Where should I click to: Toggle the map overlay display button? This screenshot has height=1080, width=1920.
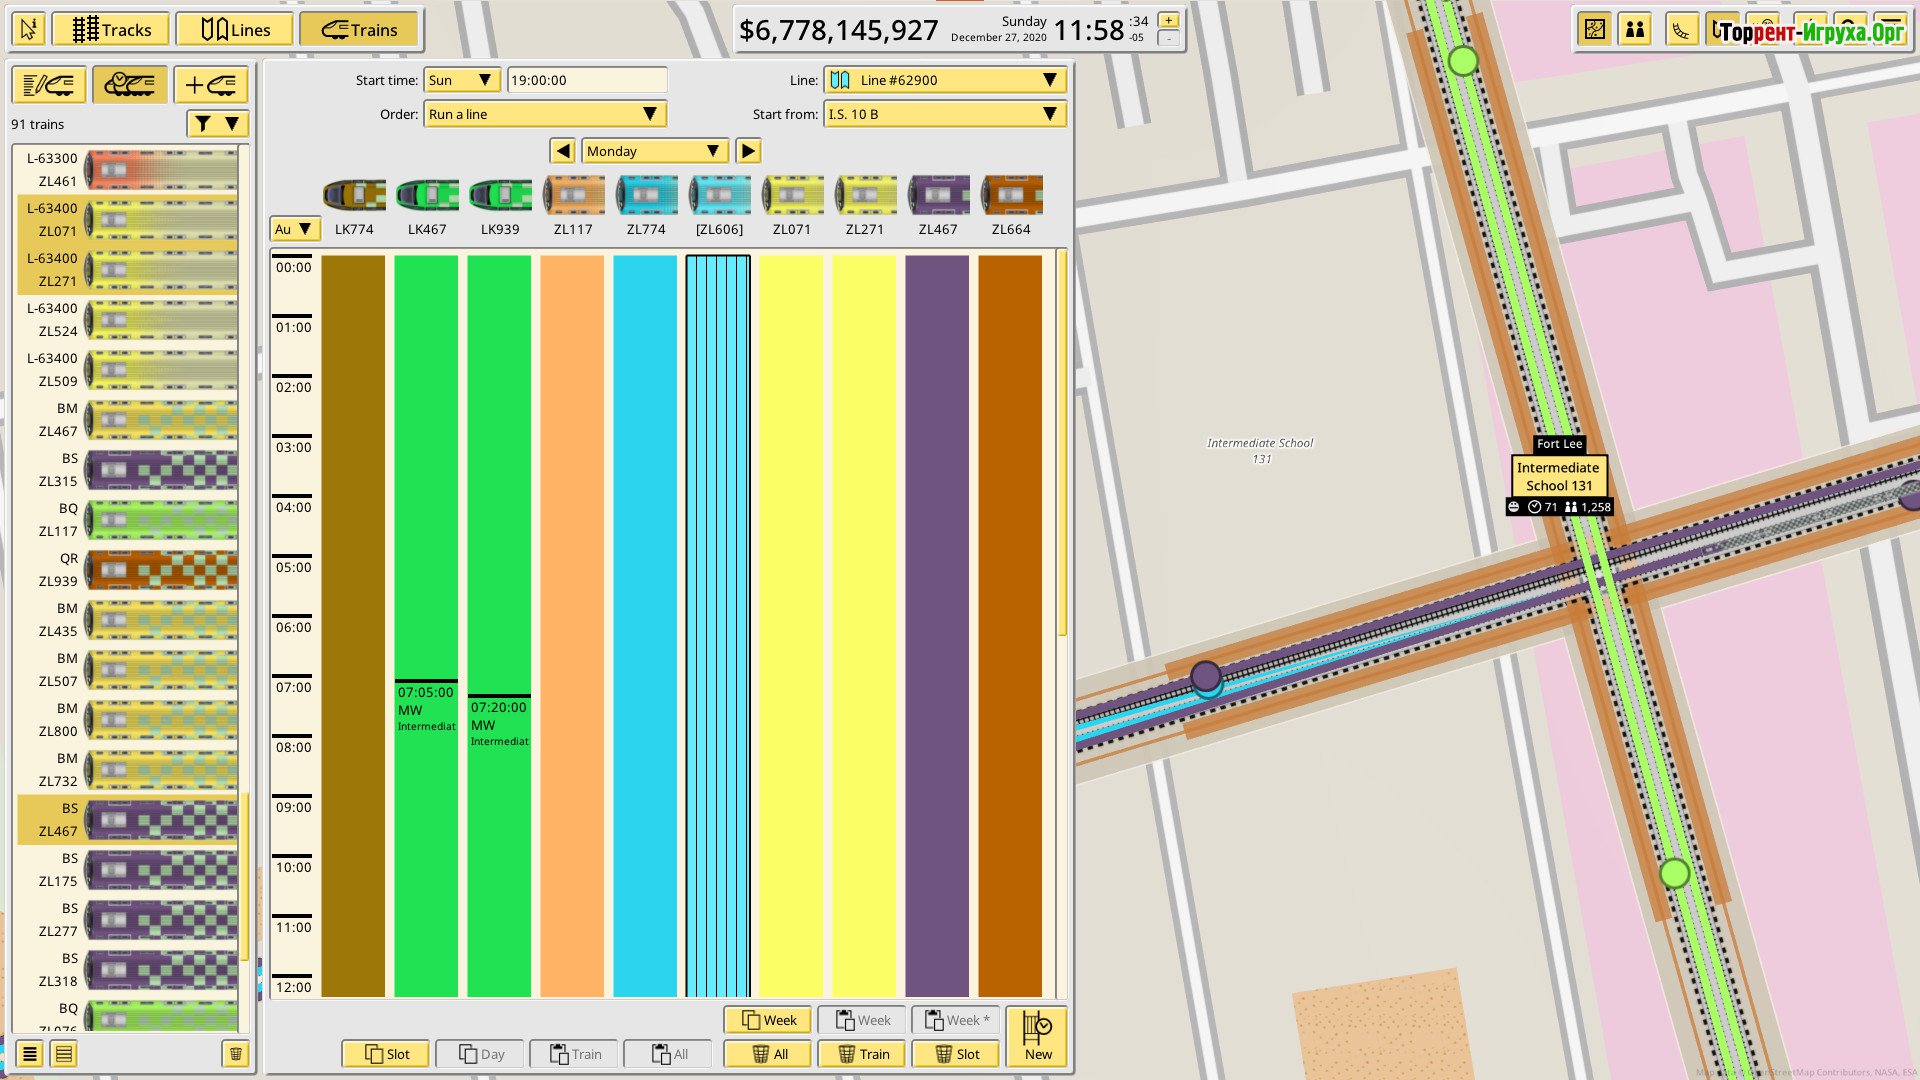pos(1595,30)
